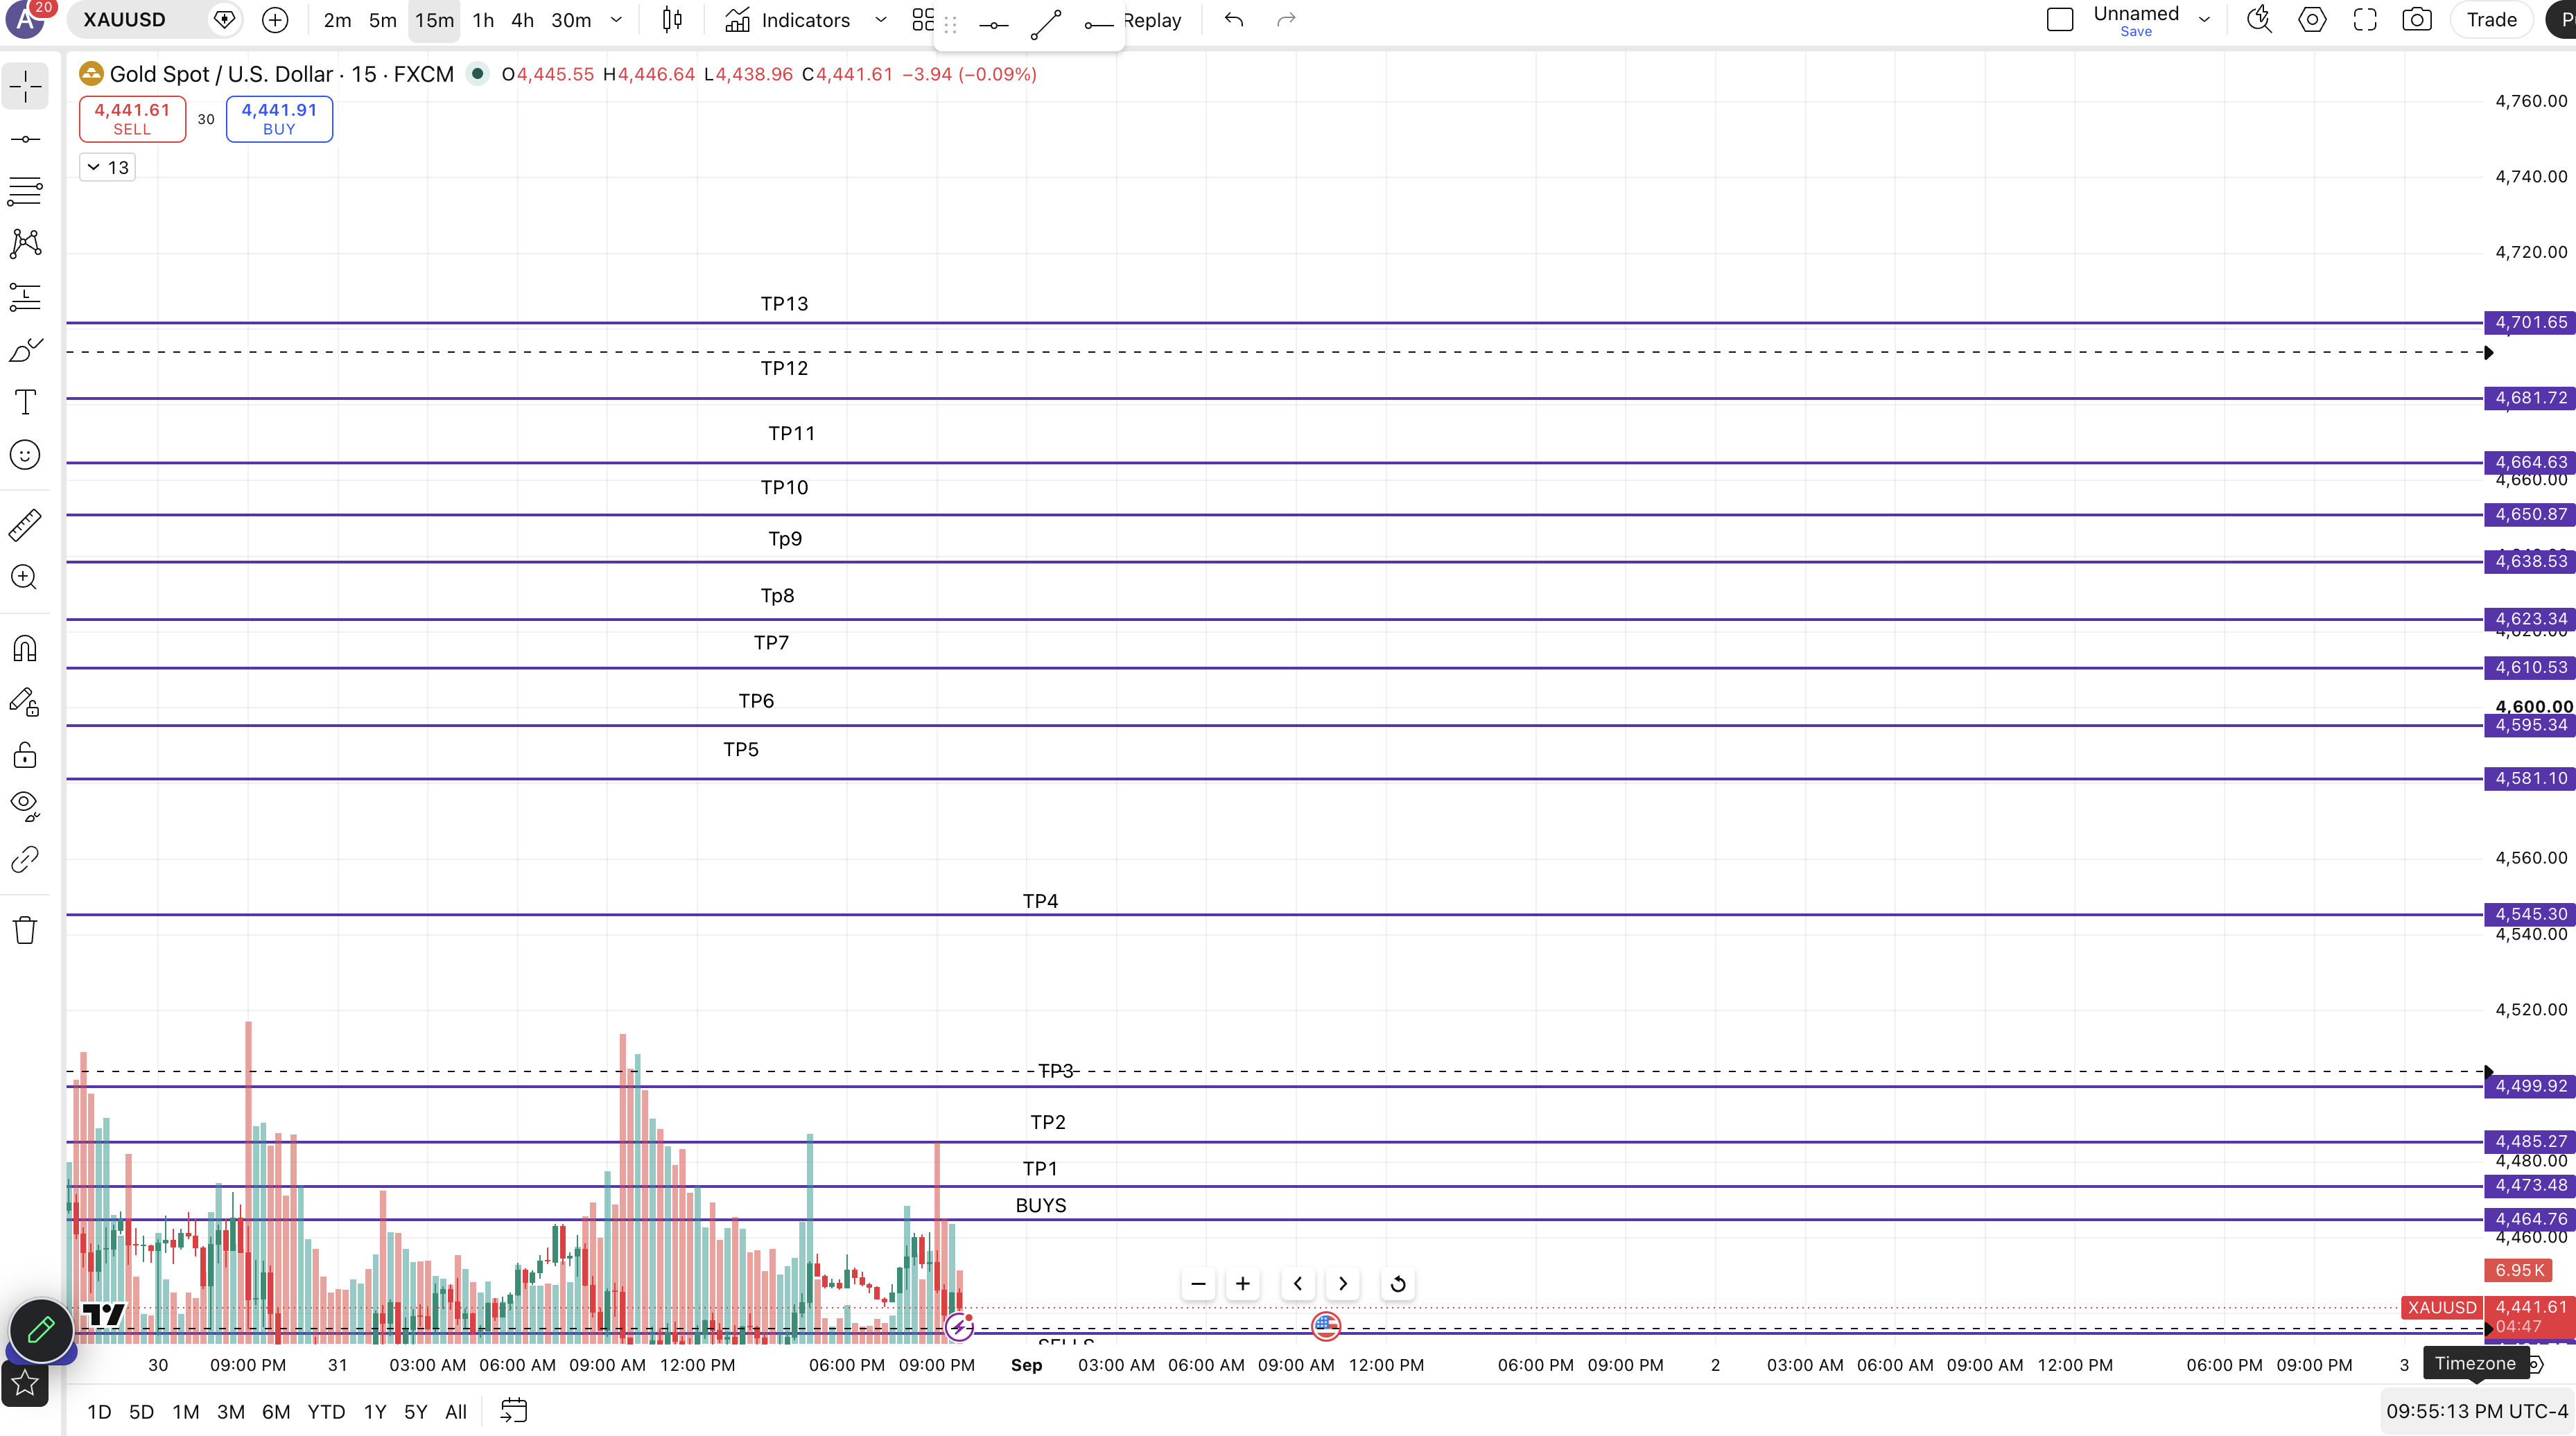Open chart settings hexagon icon

[x=2312, y=20]
